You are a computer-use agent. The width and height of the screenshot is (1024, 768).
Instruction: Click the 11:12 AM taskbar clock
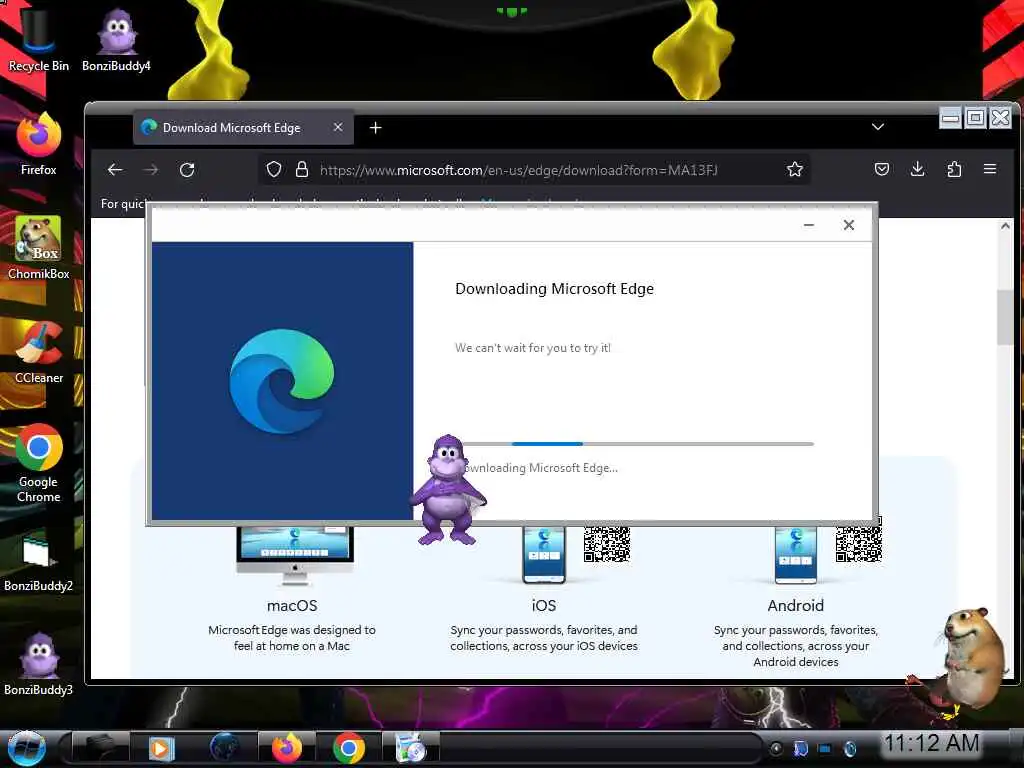pos(931,743)
